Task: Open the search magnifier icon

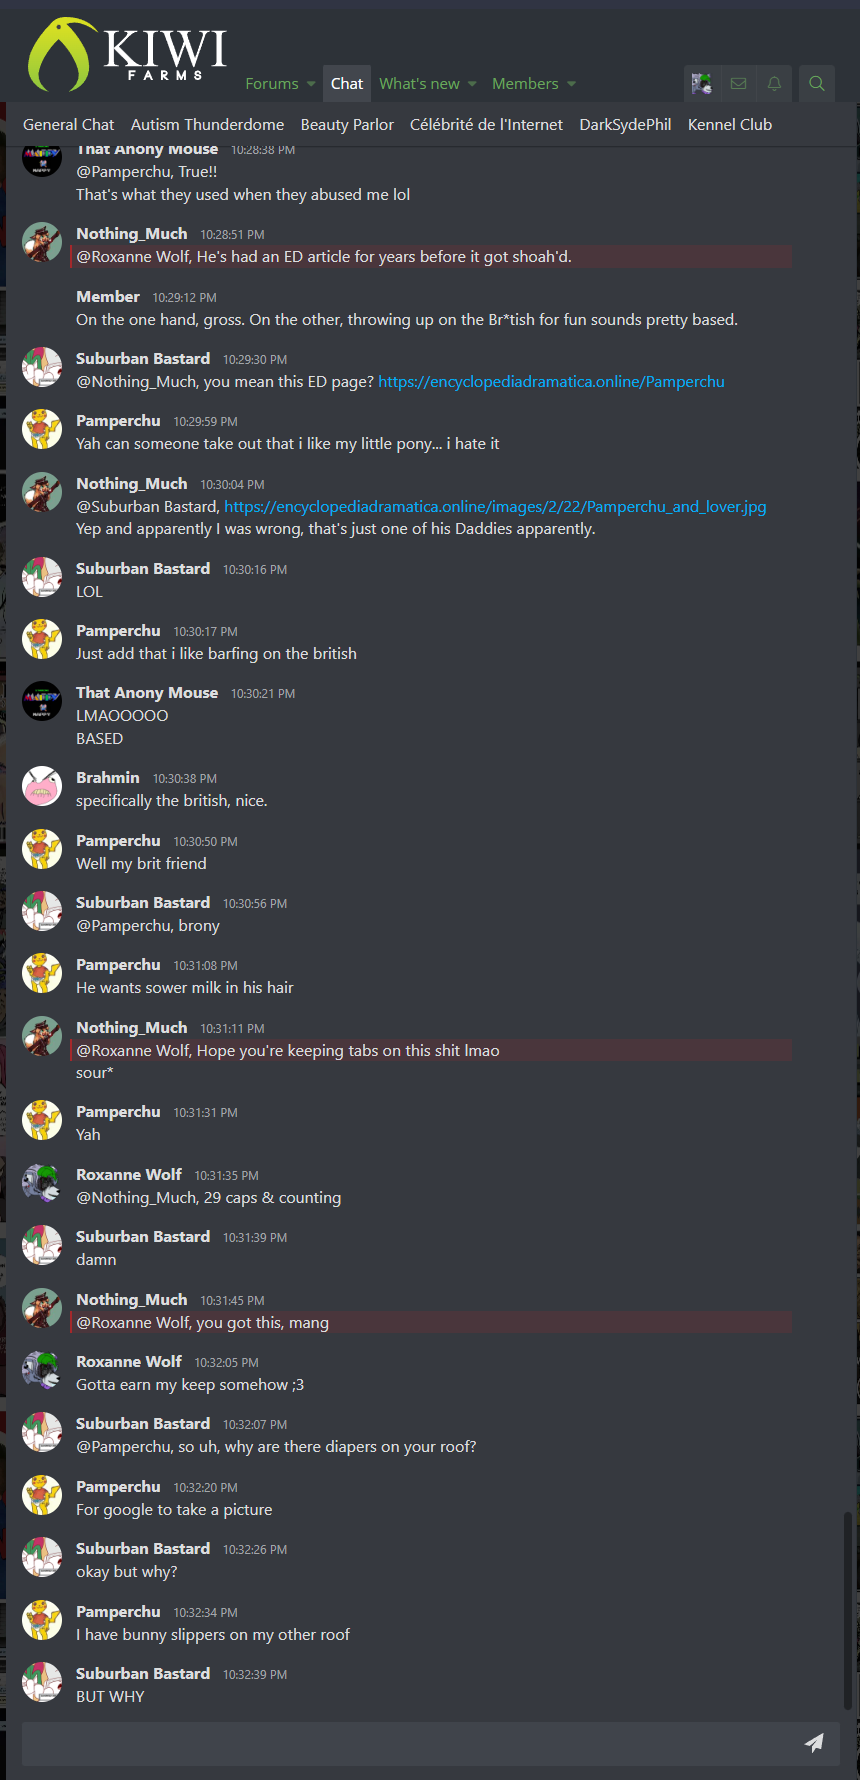Action: pyautogui.click(x=817, y=84)
